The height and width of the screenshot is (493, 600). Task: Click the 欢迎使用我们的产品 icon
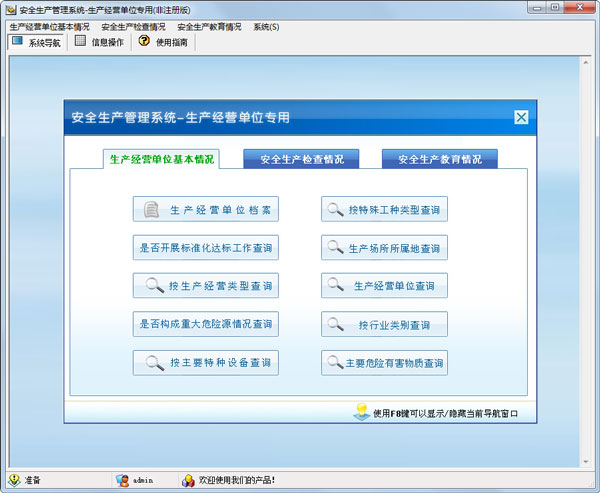(x=188, y=480)
